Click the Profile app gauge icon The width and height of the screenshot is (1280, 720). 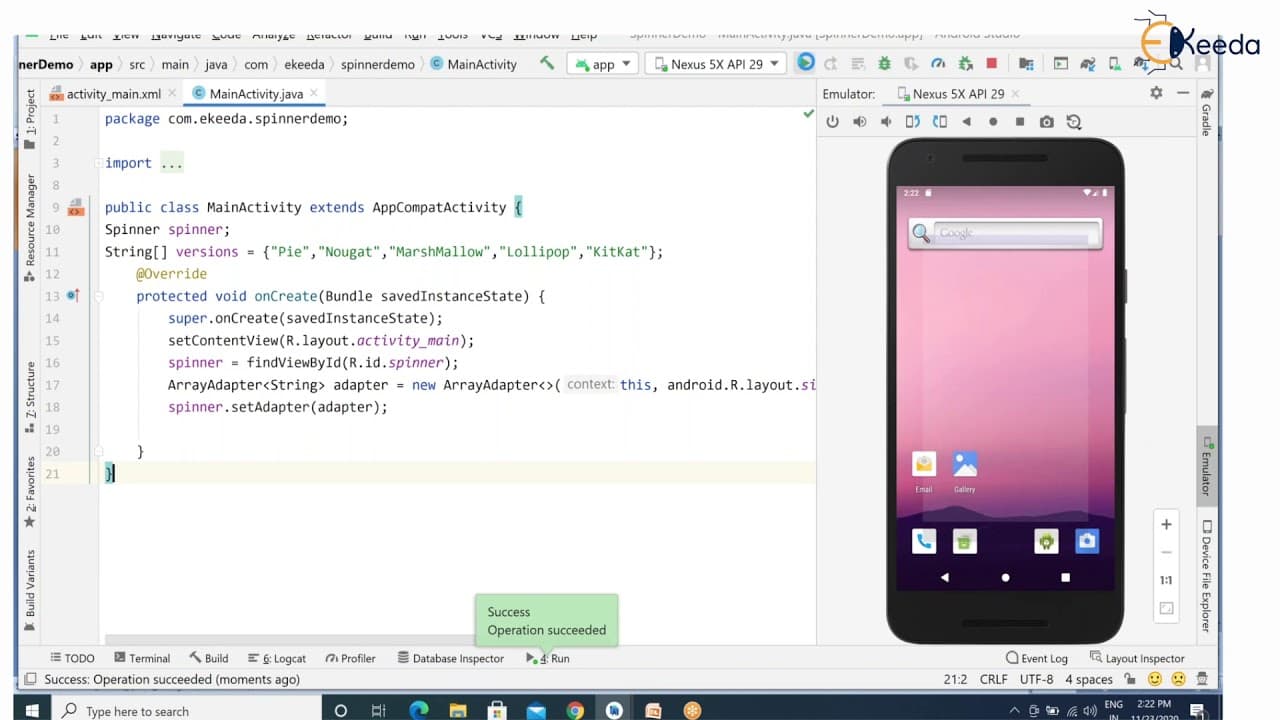click(938, 63)
